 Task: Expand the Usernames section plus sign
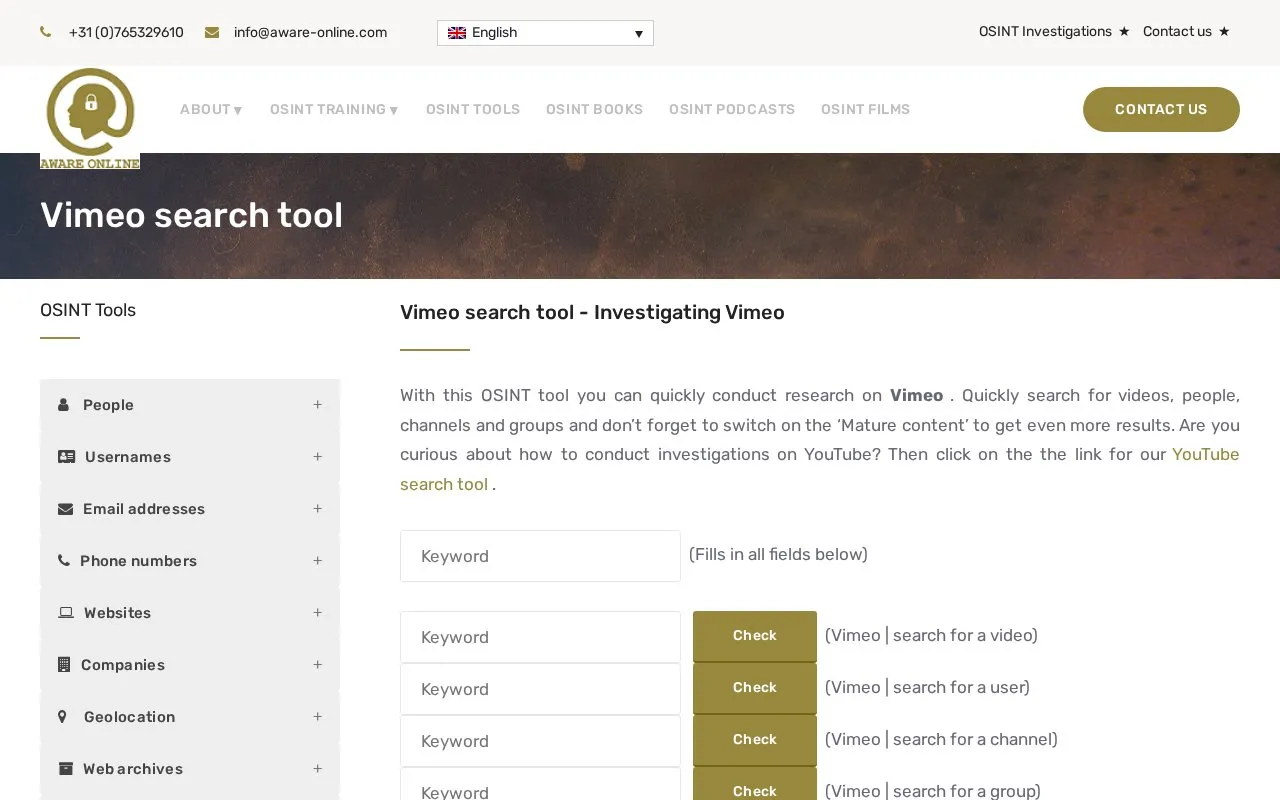[317, 457]
